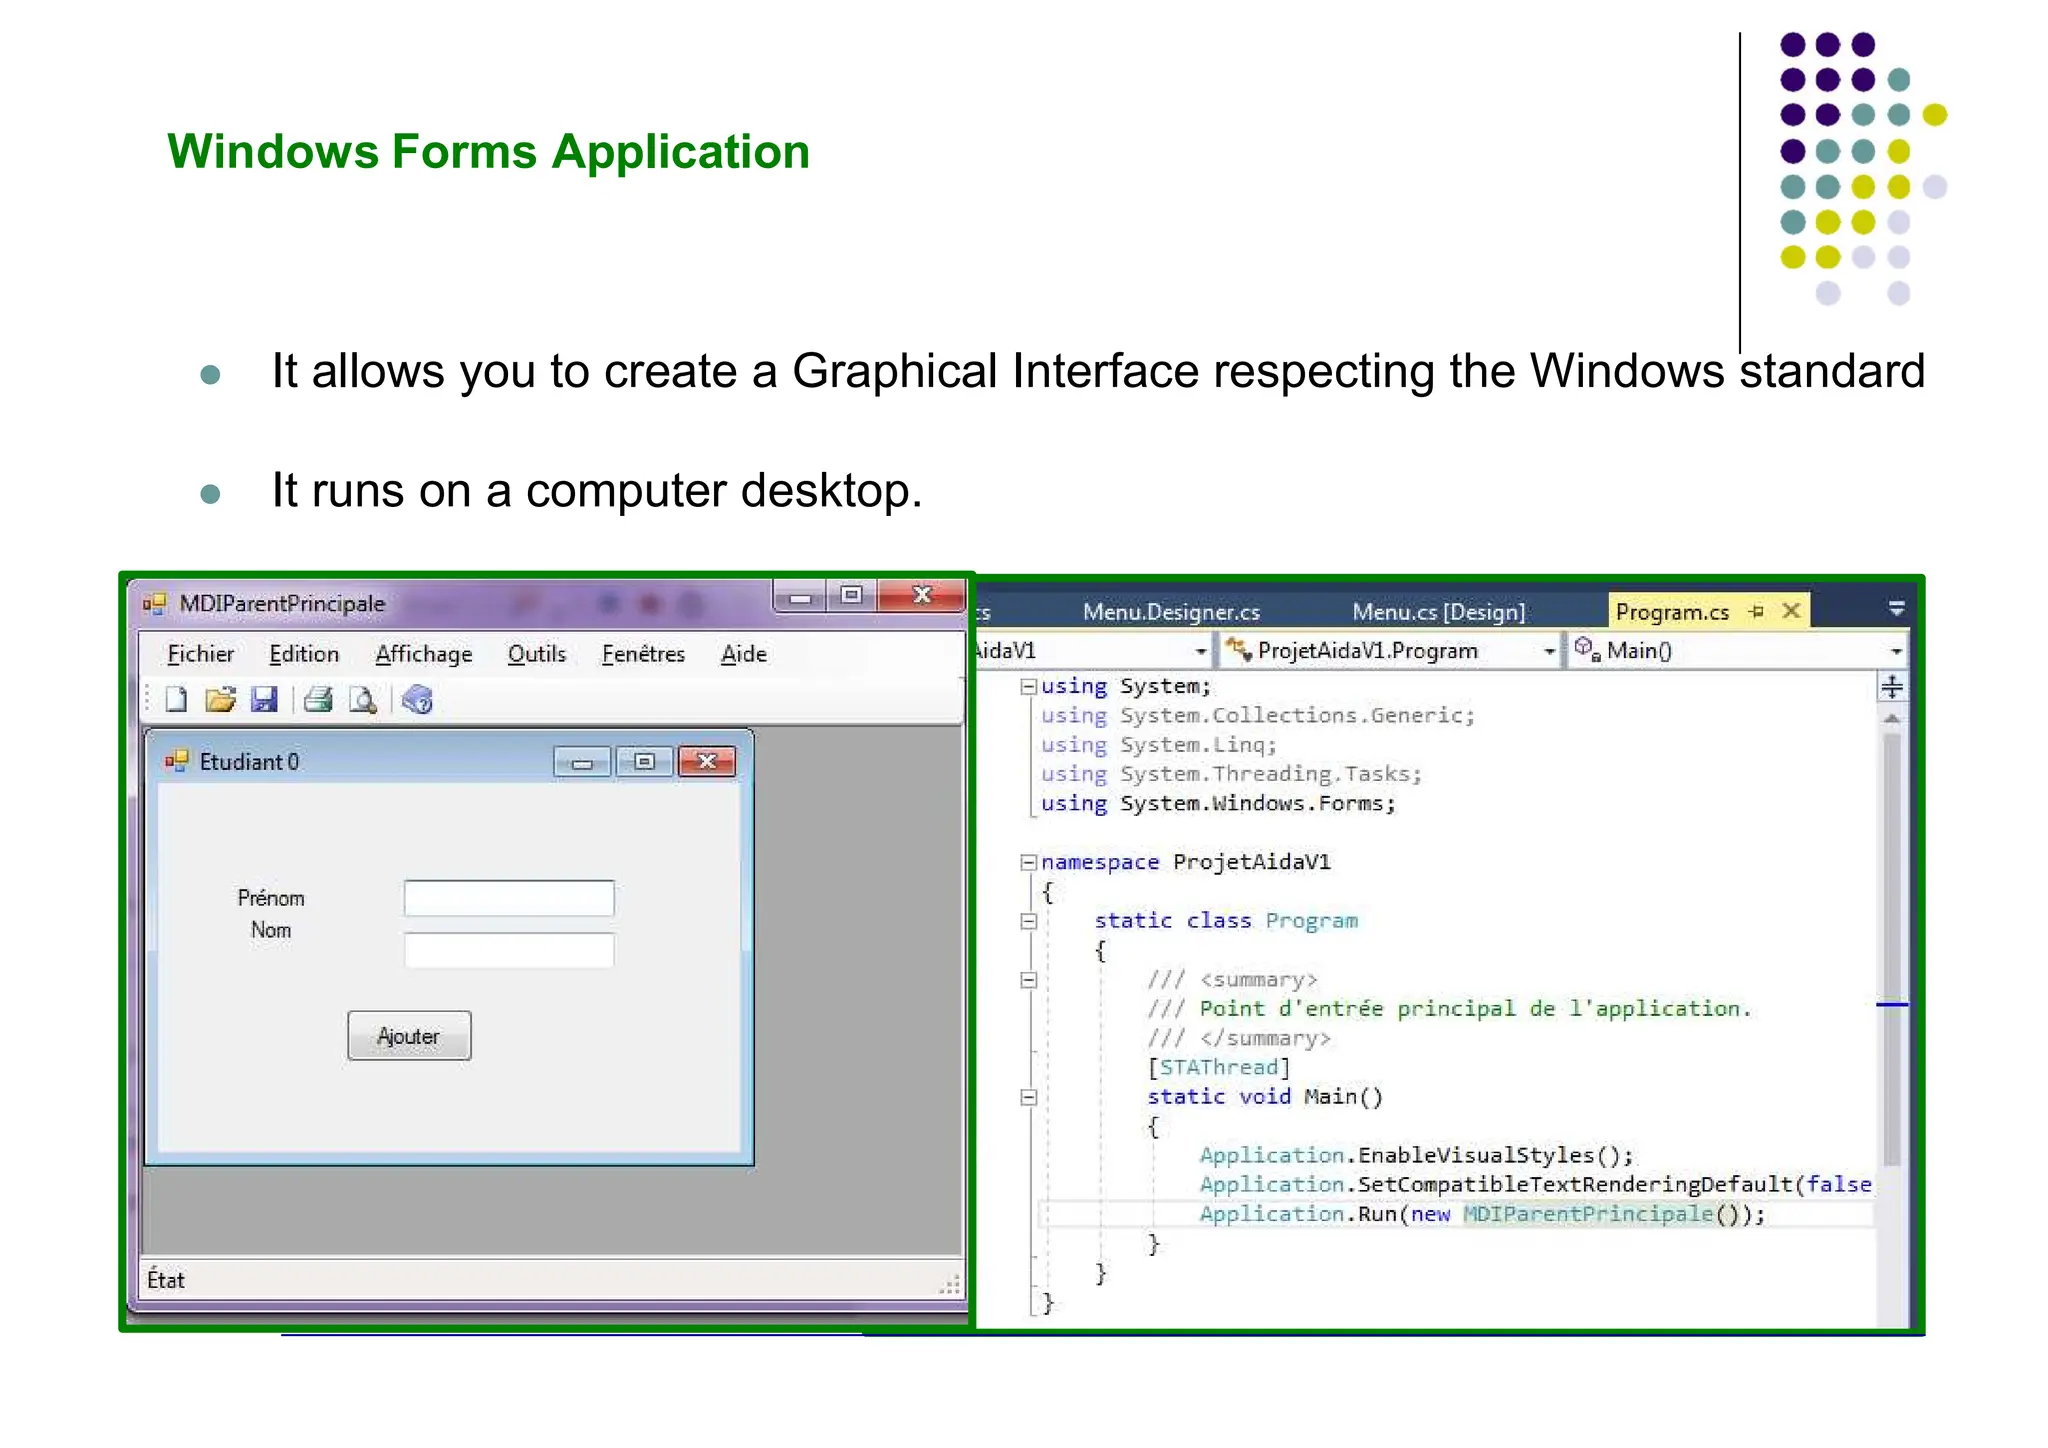The width and height of the screenshot is (2048, 1448).
Task: Open the Affichage menu
Action: (x=424, y=654)
